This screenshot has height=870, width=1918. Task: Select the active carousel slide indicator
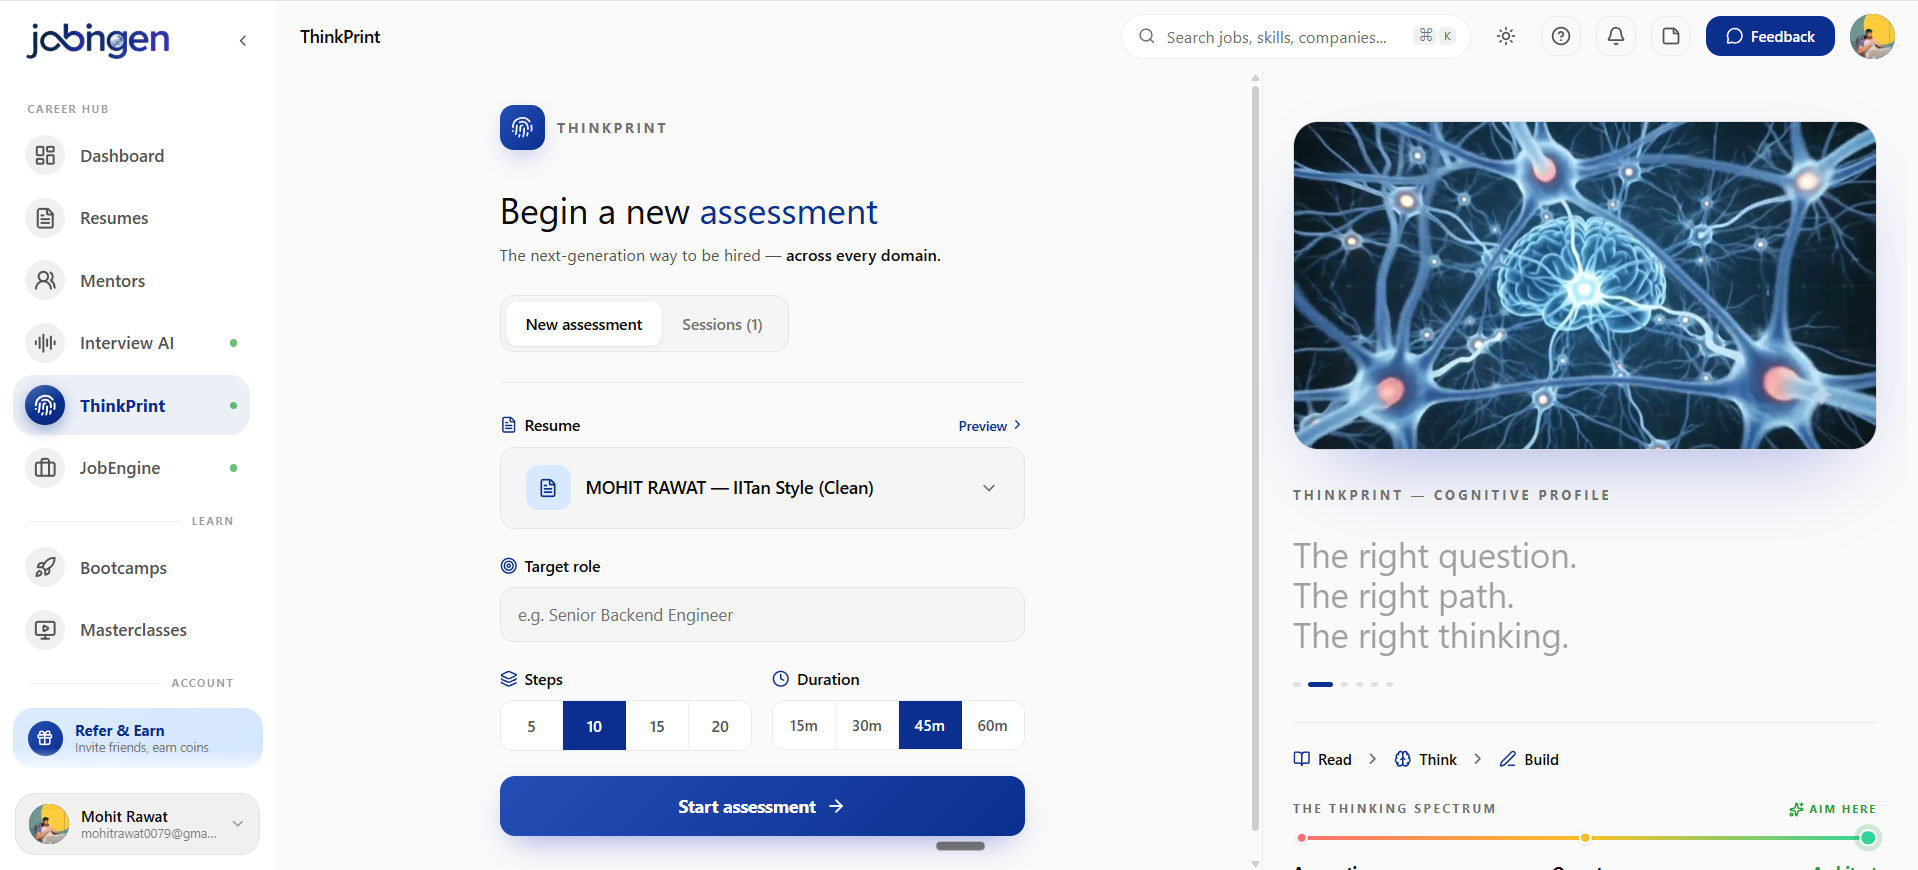click(x=1320, y=684)
